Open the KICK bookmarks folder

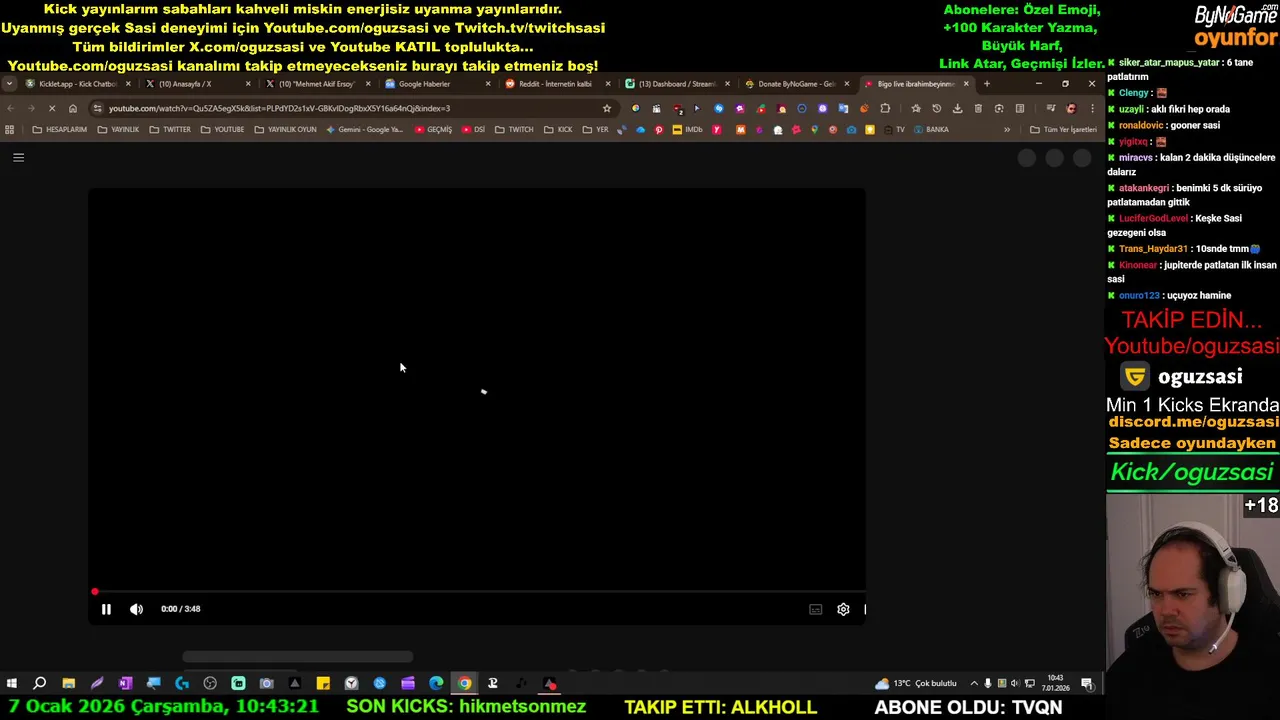[x=558, y=130]
